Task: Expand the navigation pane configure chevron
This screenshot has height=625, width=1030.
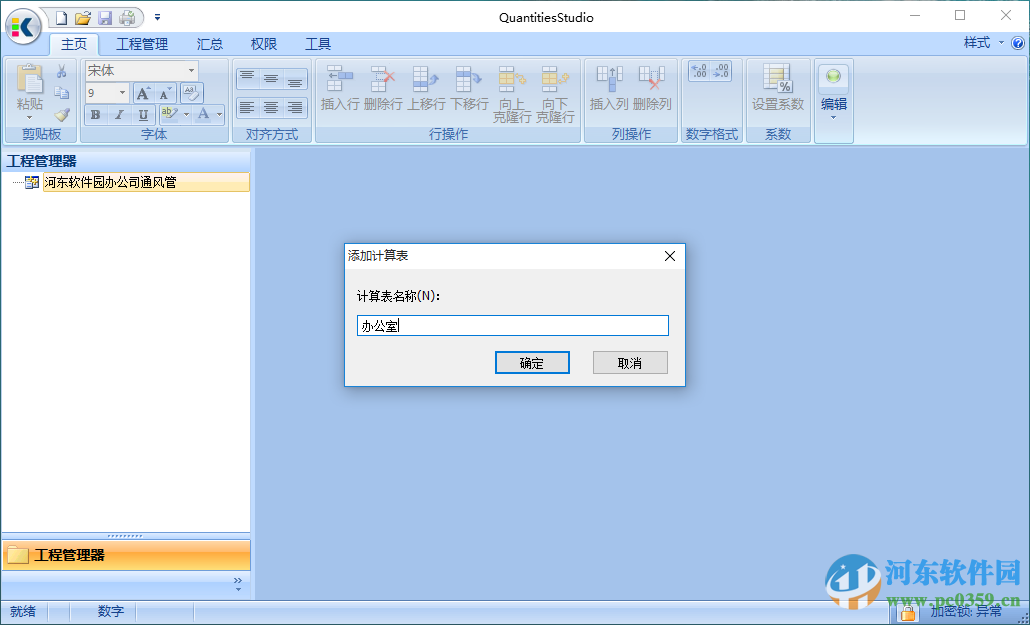Action: pyautogui.click(x=238, y=584)
